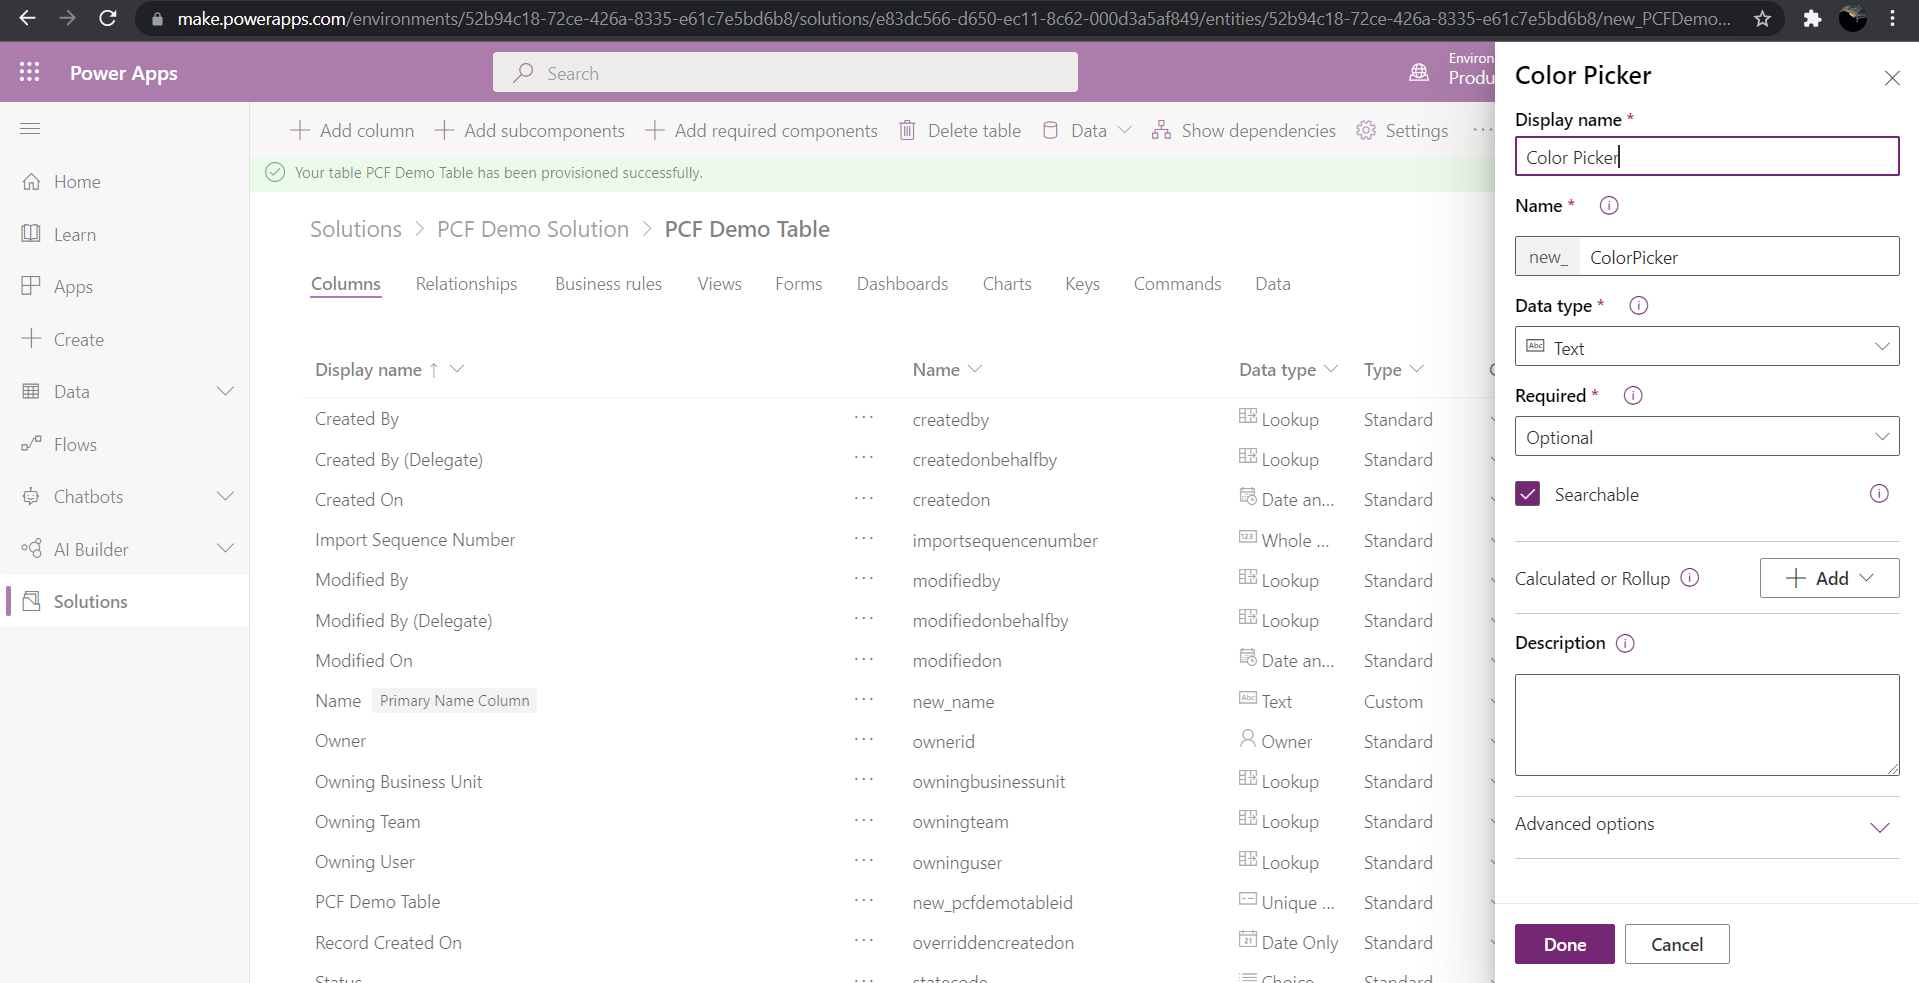Sort columns by Display name header
The height and width of the screenshot is (983, 1919).
(x=368, y=370)
